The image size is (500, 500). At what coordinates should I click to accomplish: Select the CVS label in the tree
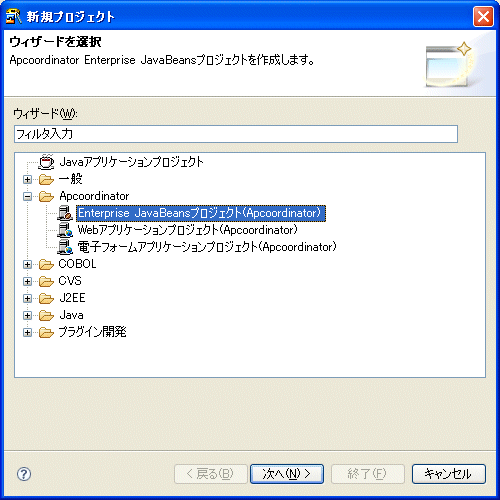[70, 281]
